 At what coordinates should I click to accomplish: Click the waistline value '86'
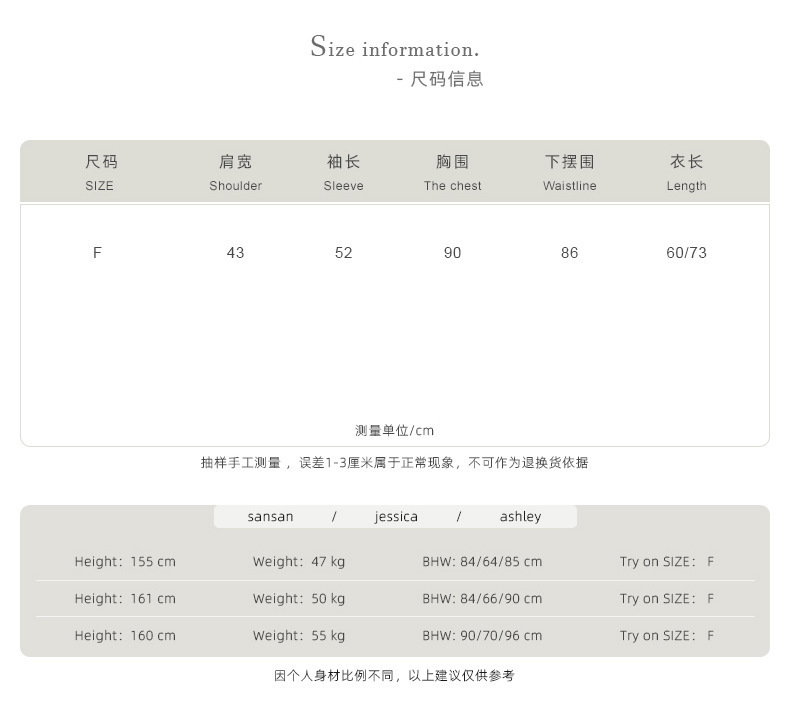tap(569, 252)
